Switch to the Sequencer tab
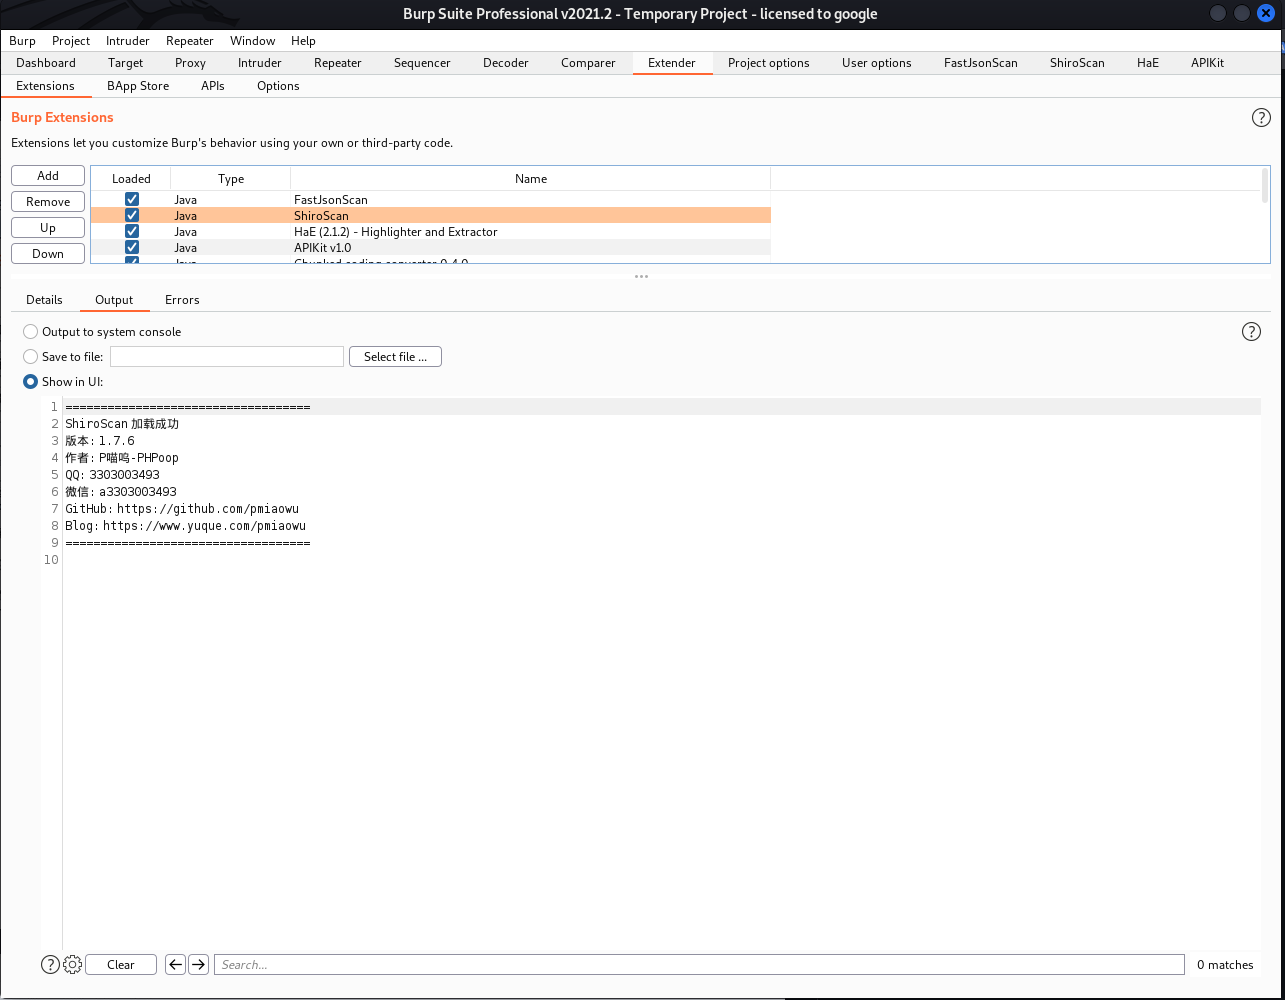 pos(422,62)
